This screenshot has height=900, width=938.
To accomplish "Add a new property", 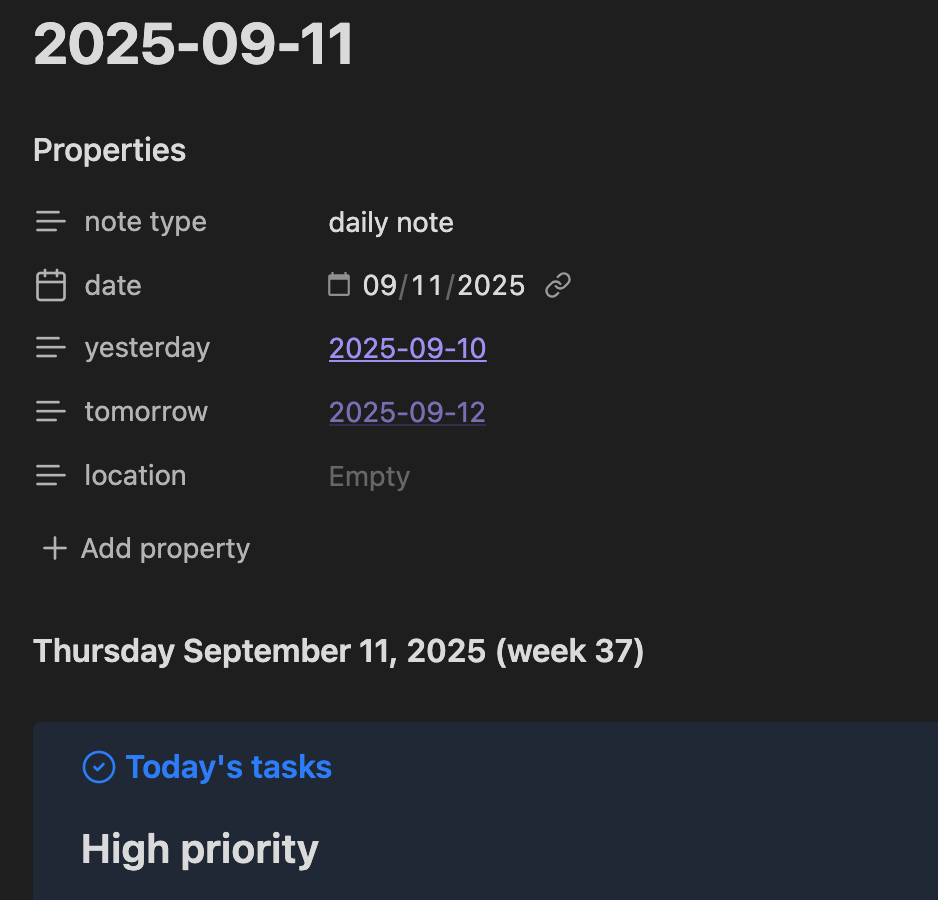I will [x=146, y=548].
